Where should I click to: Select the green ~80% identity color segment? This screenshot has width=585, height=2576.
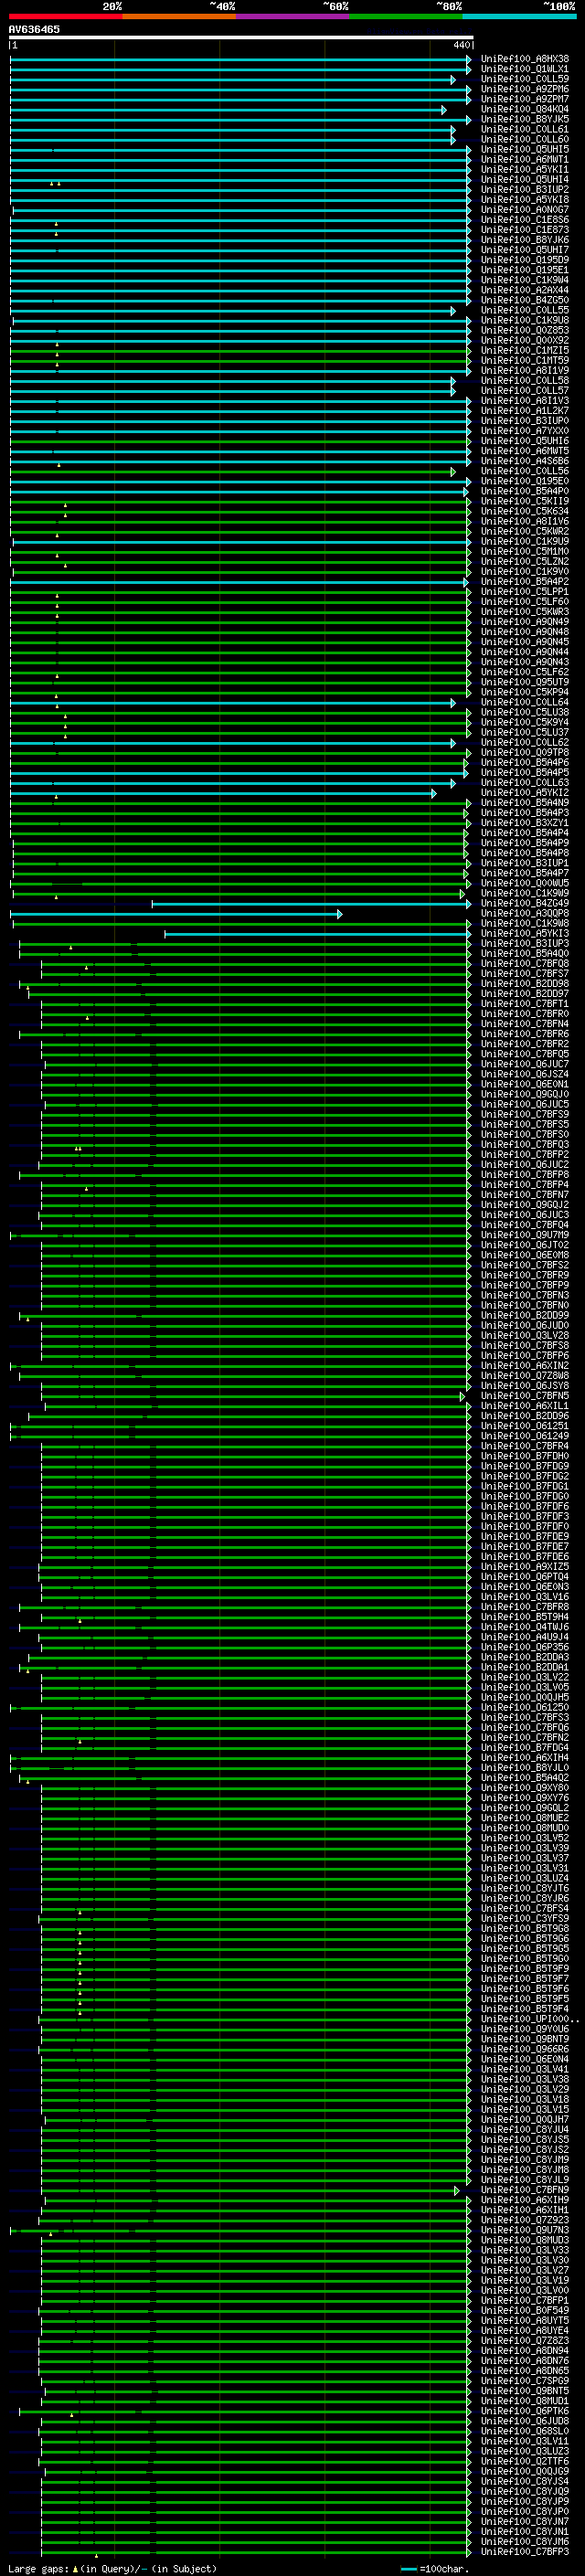coord(406,16)
